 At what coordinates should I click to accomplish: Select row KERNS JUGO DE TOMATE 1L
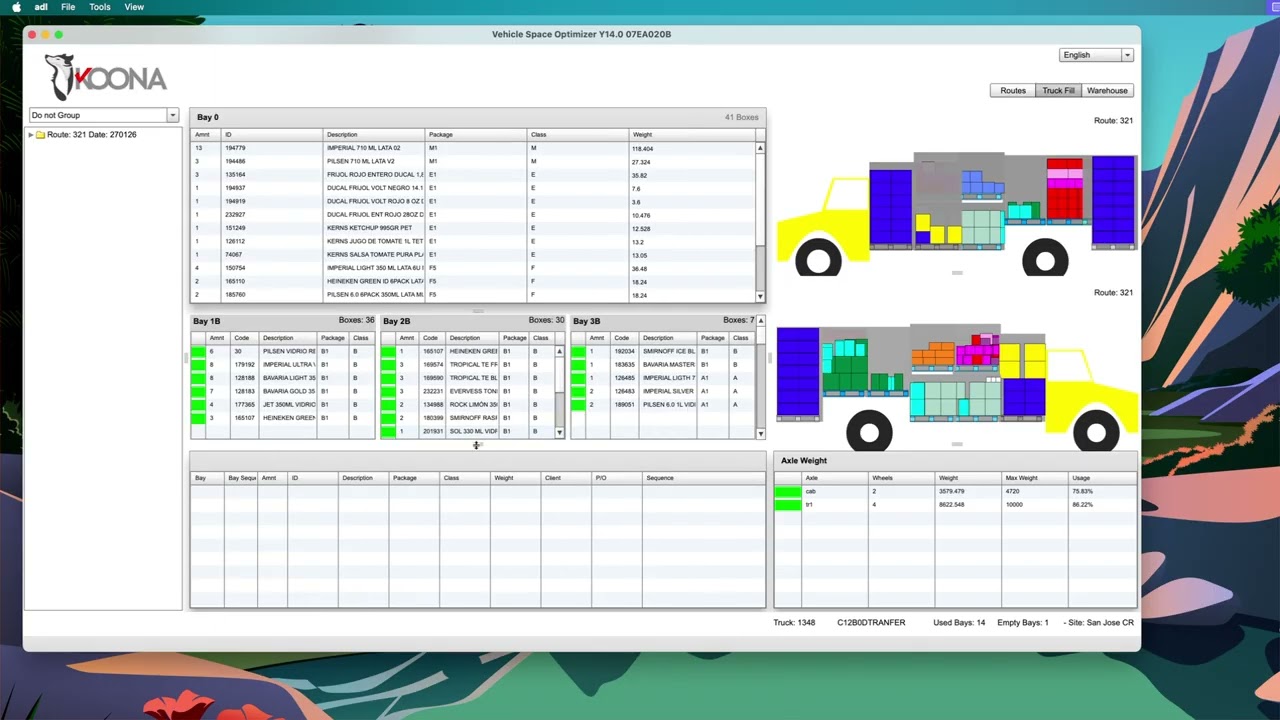[x=473, y=242]
